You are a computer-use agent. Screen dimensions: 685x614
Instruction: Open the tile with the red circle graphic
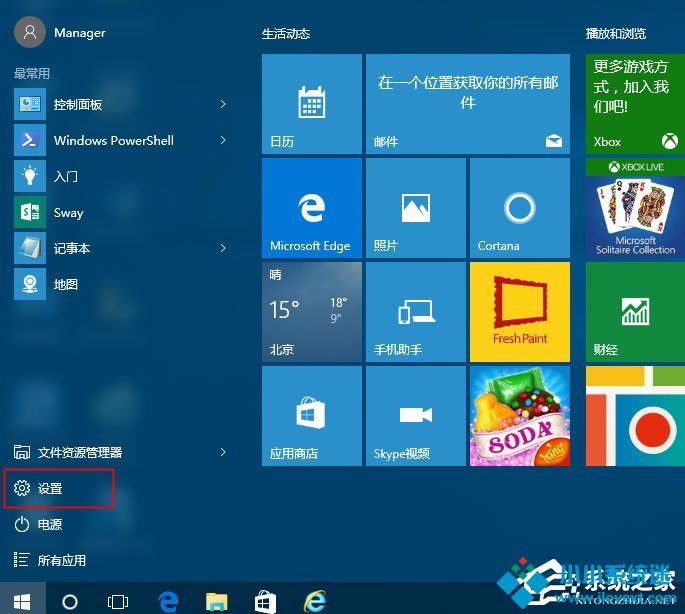(635, 416)
